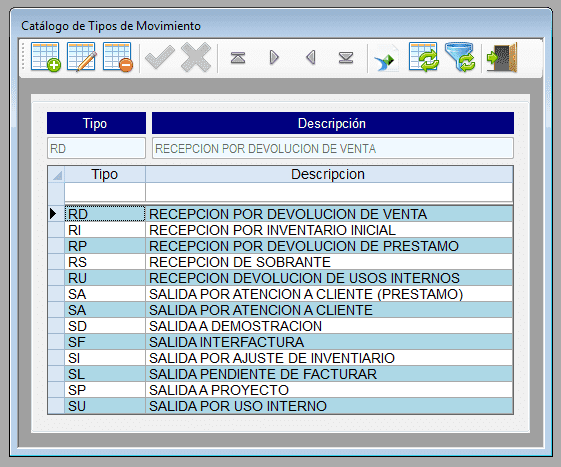Screen dimensions: 561x467
Task: Go to previous record arrow
Action: tap(311, 57)
